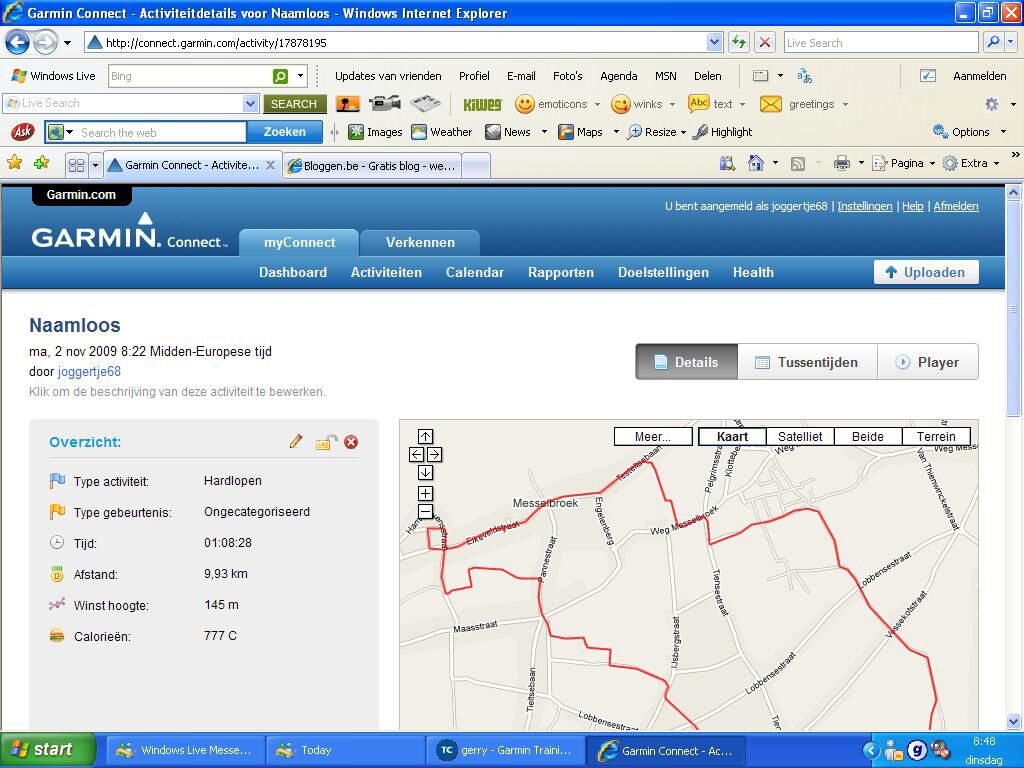Click the page's vertical scrollbar down arrow

1013,721
